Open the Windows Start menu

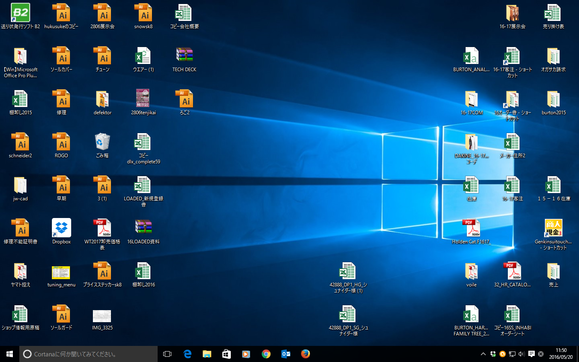point(10,354)
